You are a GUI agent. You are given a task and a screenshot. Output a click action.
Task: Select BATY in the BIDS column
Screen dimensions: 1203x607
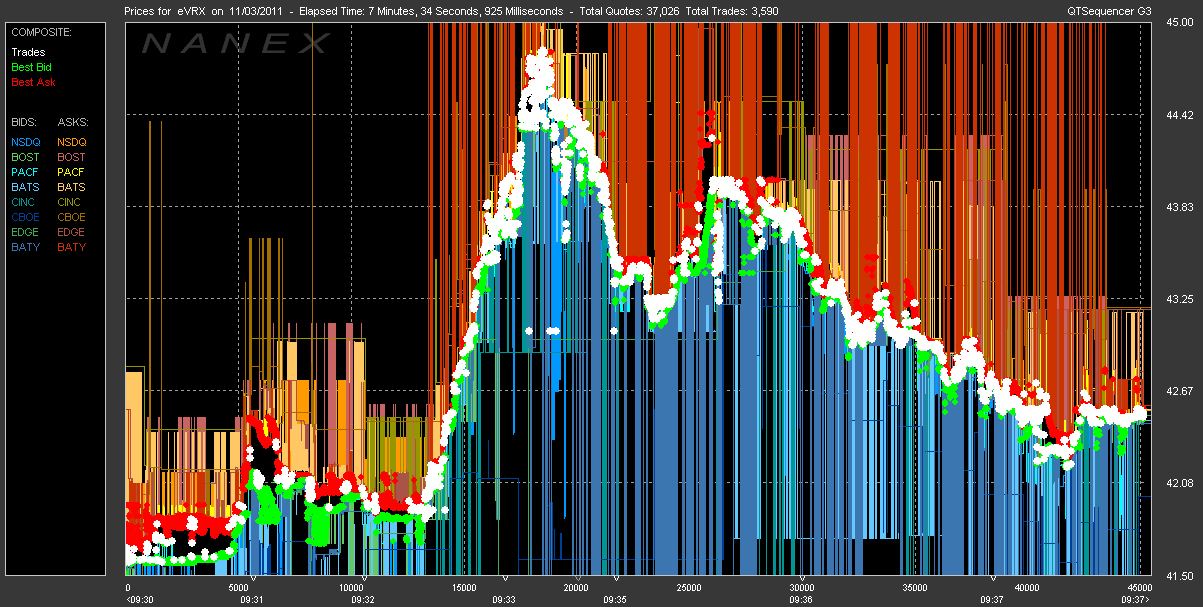click(25, 247)
